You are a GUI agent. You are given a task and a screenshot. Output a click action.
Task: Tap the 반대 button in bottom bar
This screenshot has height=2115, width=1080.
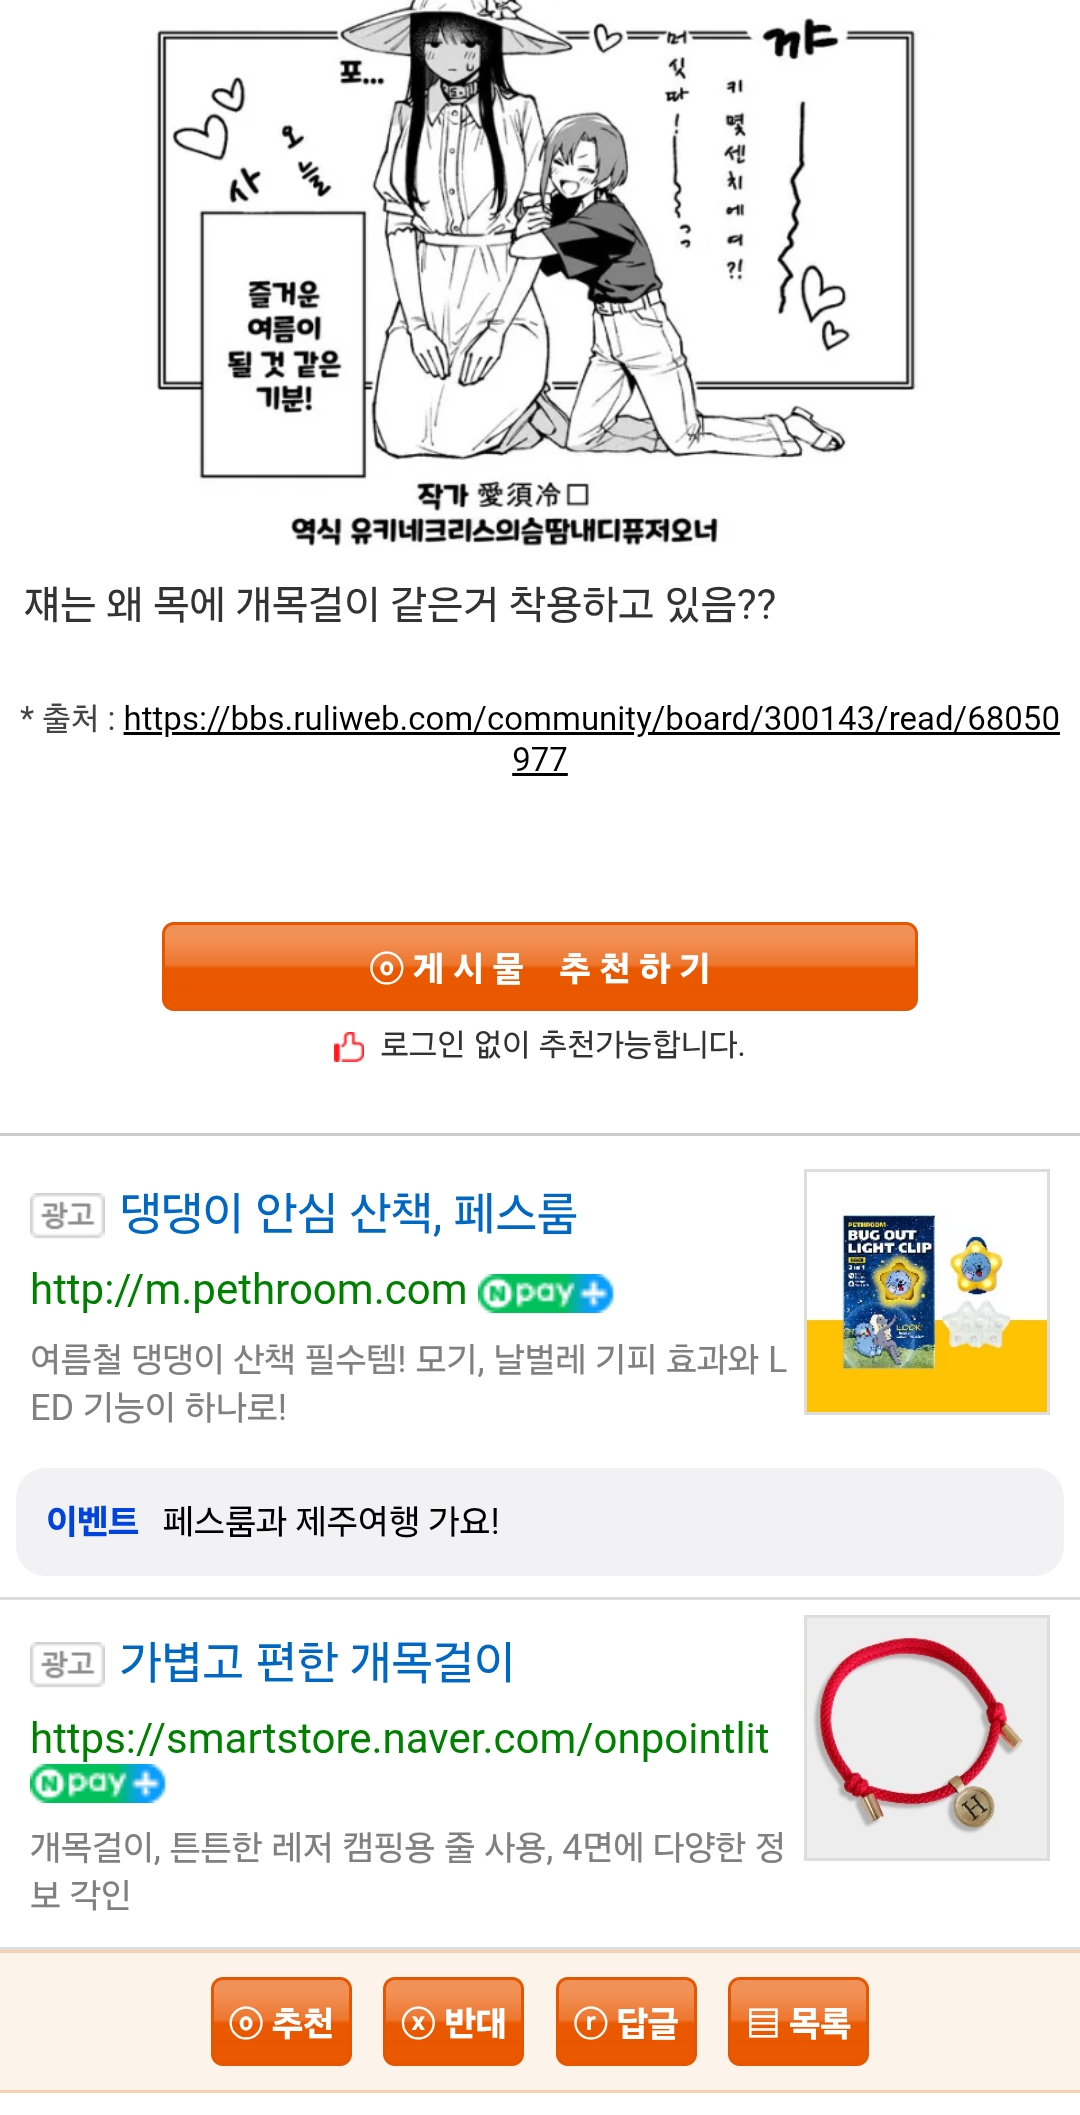[x=453, y=2021]
